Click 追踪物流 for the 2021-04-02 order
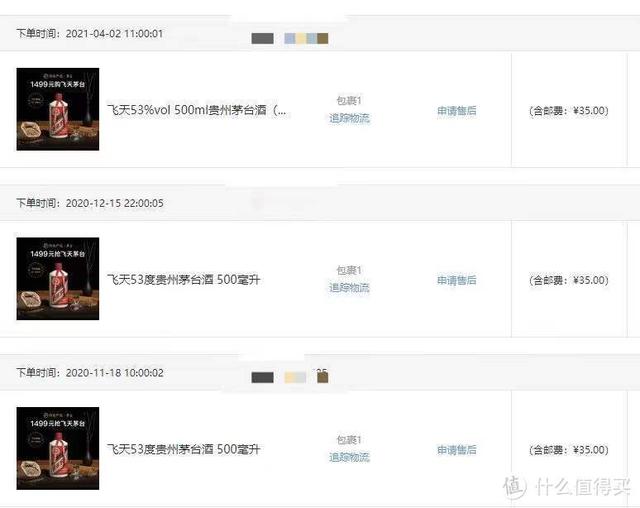Image resolution: width=640 pixels, height=508 pixels. click(x=349, y=118)
